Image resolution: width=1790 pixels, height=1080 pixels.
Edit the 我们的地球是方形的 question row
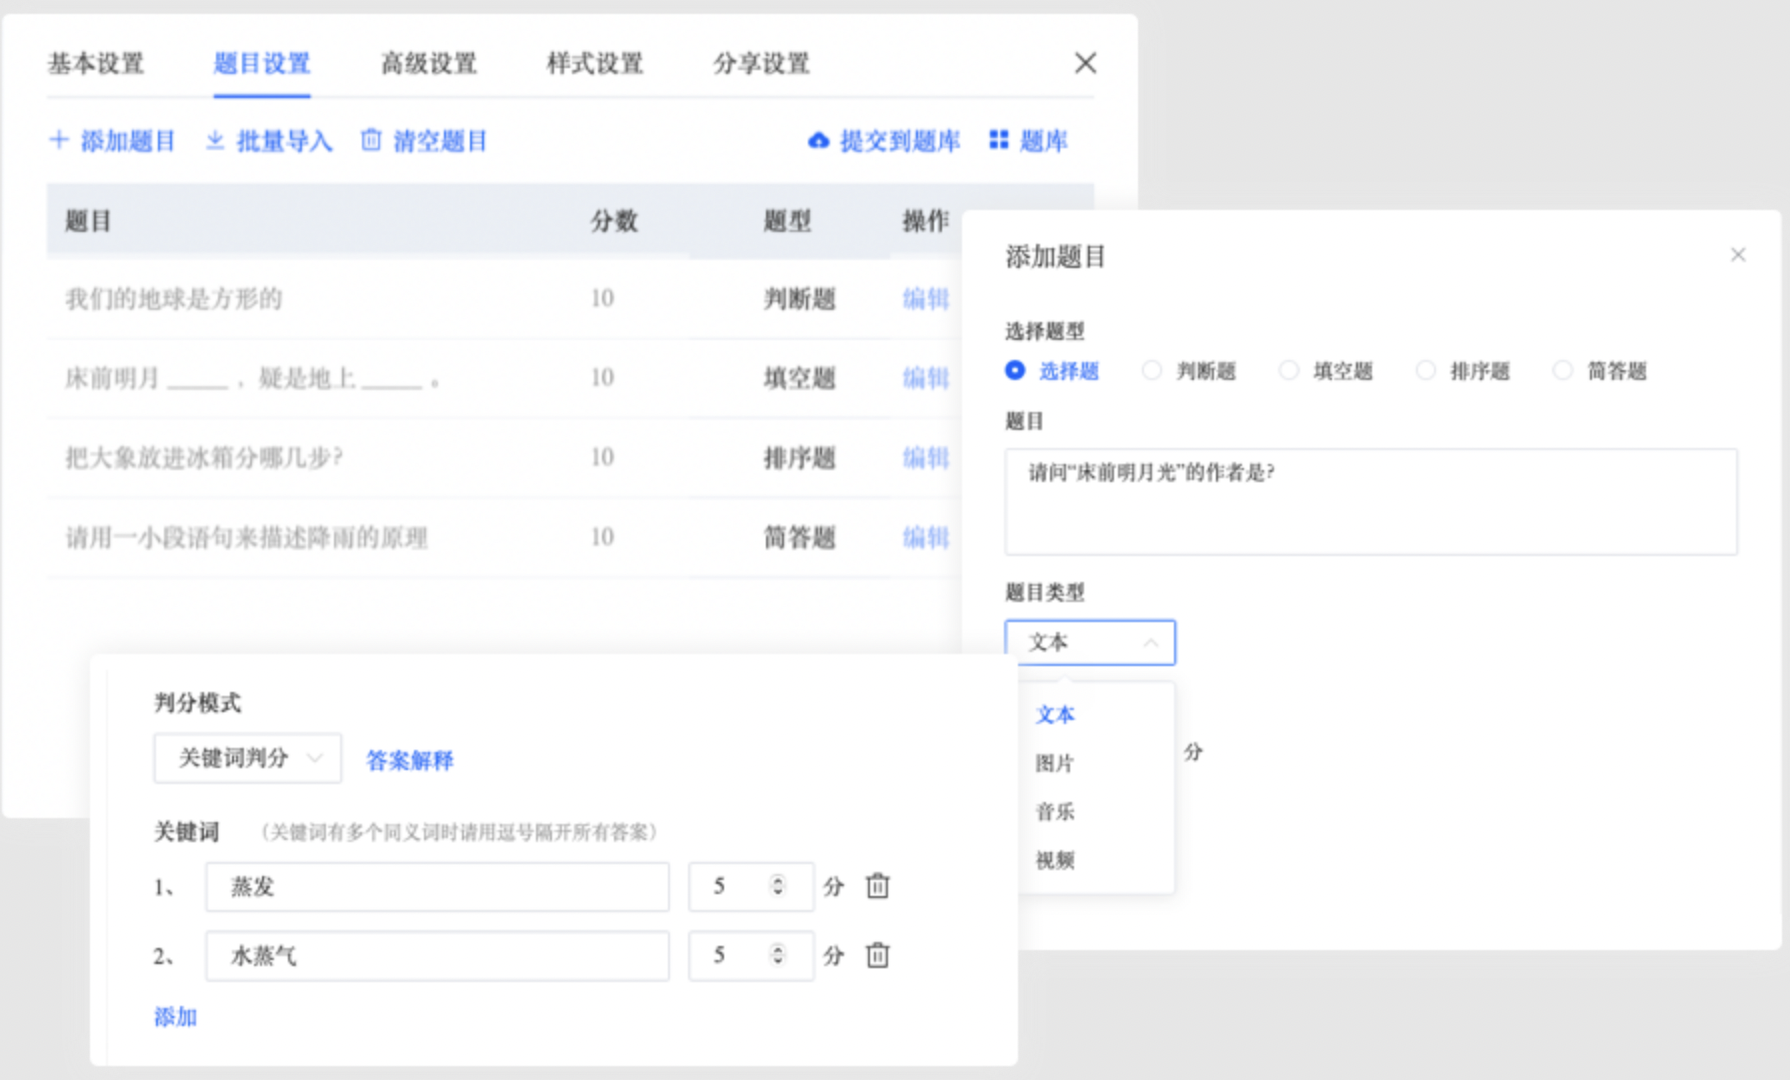(x=926, y=298)
